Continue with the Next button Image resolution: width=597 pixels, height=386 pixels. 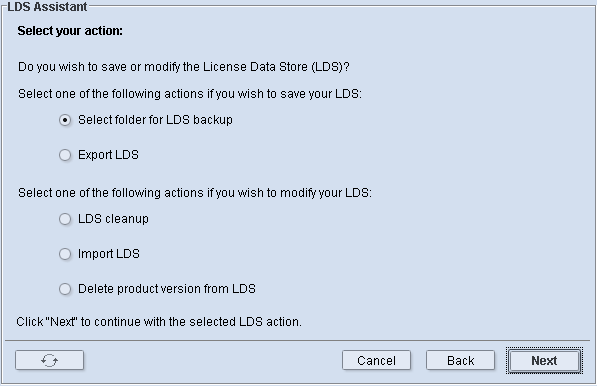[x=544, y=360]
